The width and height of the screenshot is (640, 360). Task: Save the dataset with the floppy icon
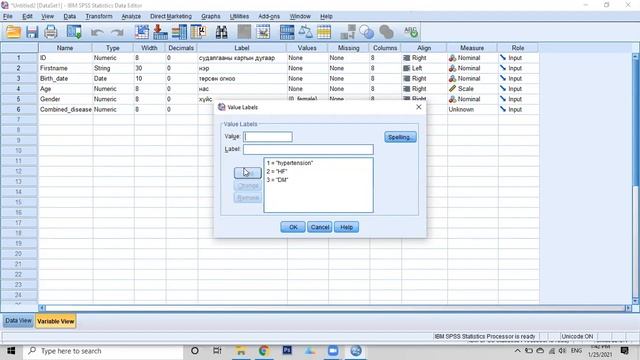32,32
